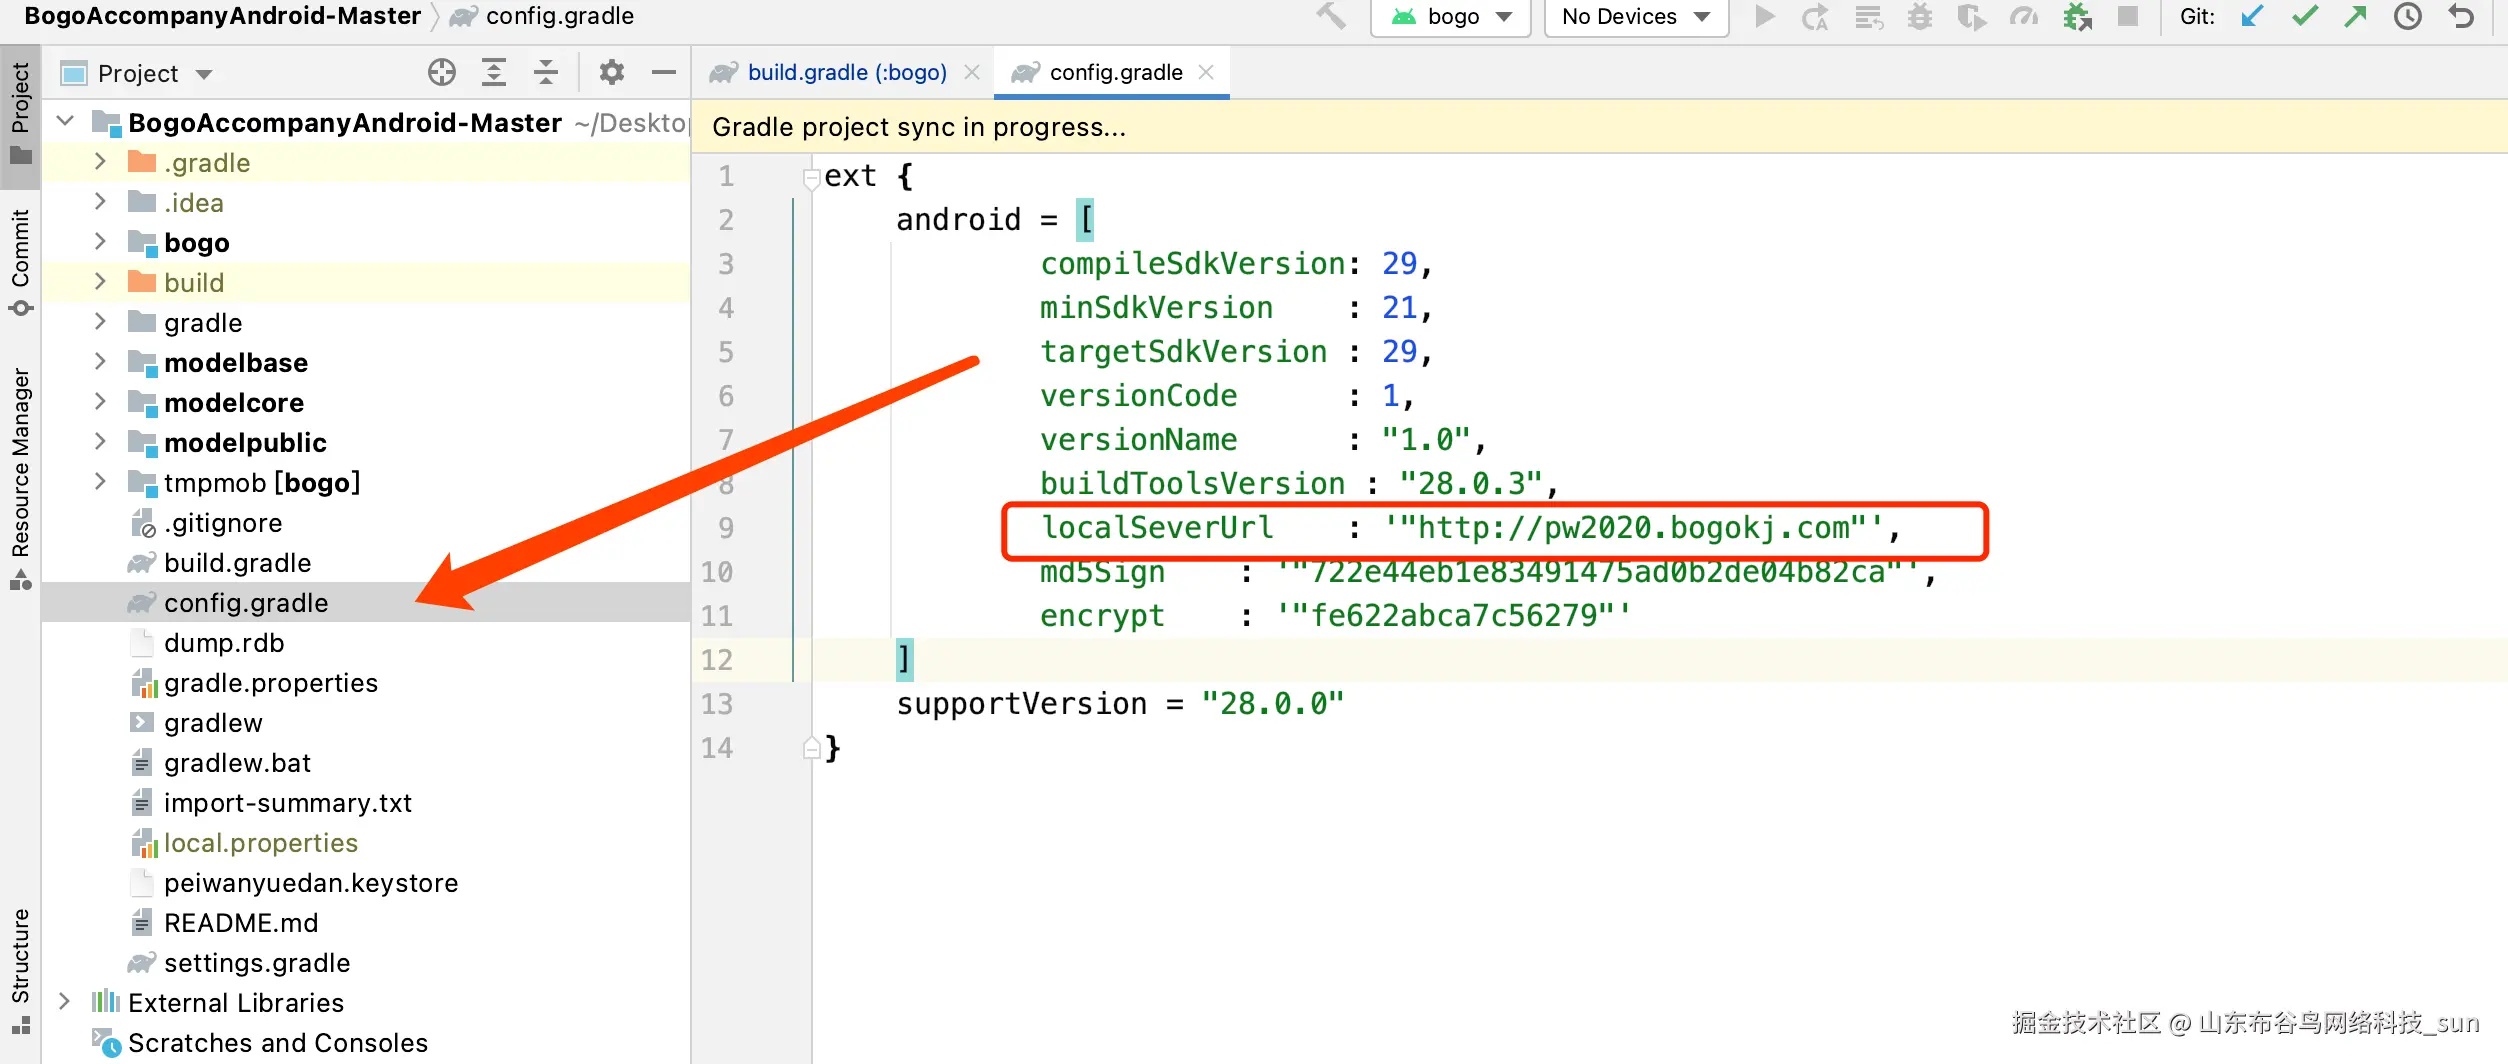Expand the bogo module folder

click(99, 242)
